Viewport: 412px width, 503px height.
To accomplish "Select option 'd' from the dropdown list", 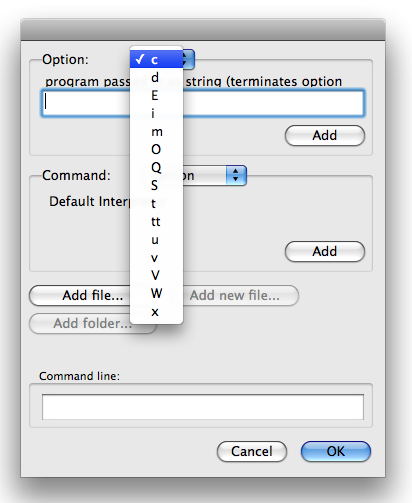I will click(156, 77).
